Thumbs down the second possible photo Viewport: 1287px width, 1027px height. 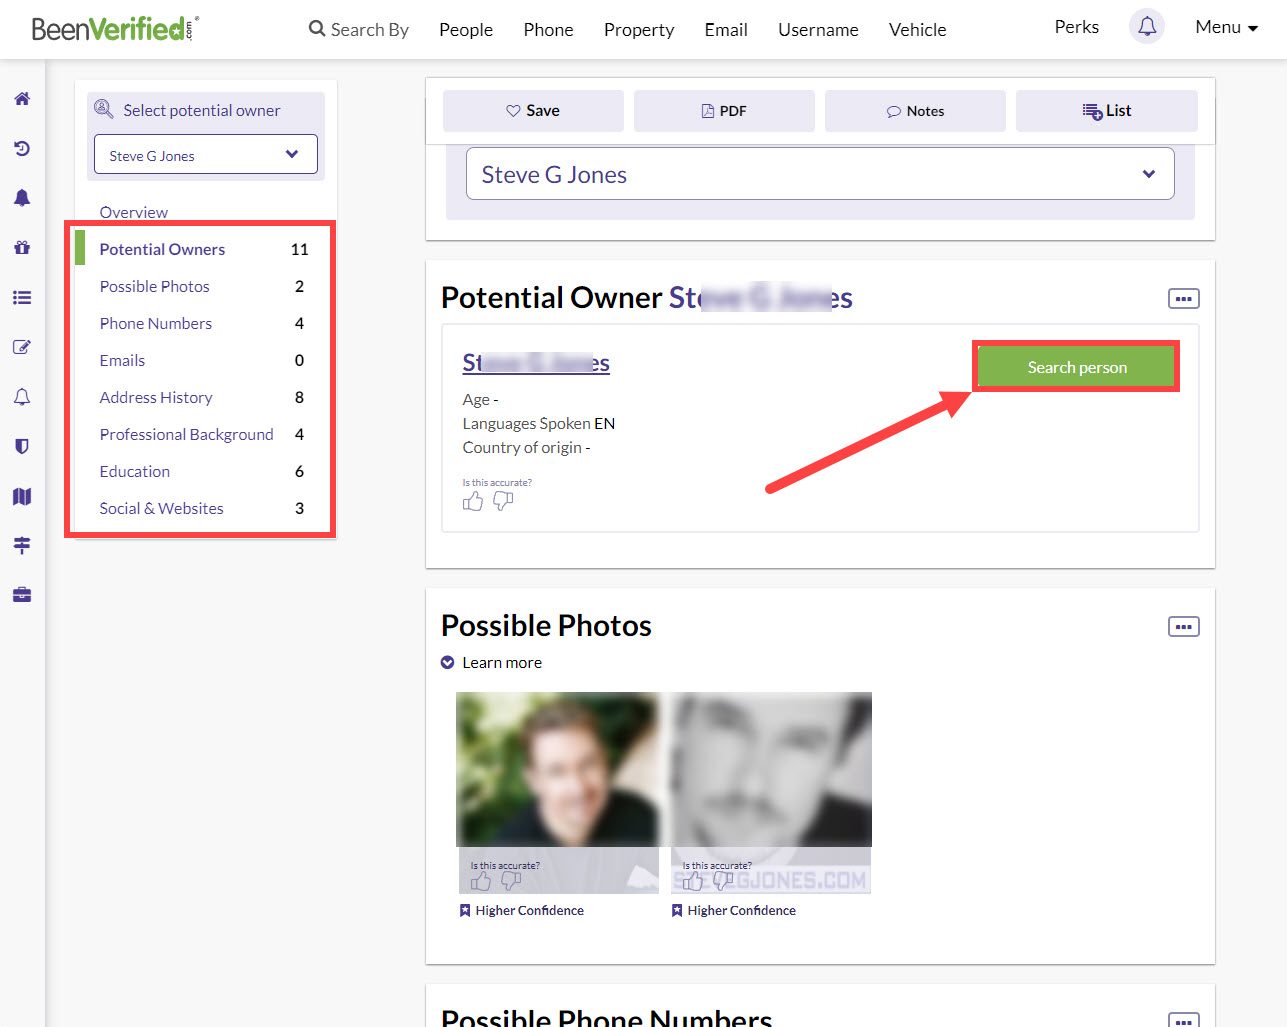click(x=723, y=881)
